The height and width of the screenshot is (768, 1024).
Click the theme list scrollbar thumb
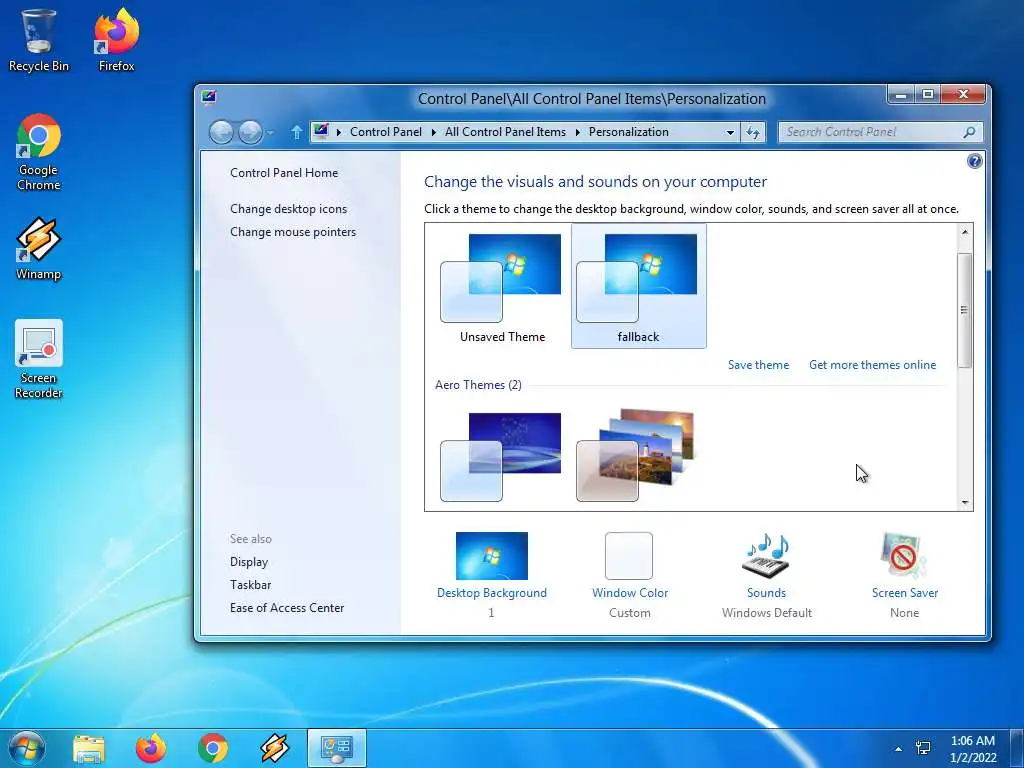965,310
